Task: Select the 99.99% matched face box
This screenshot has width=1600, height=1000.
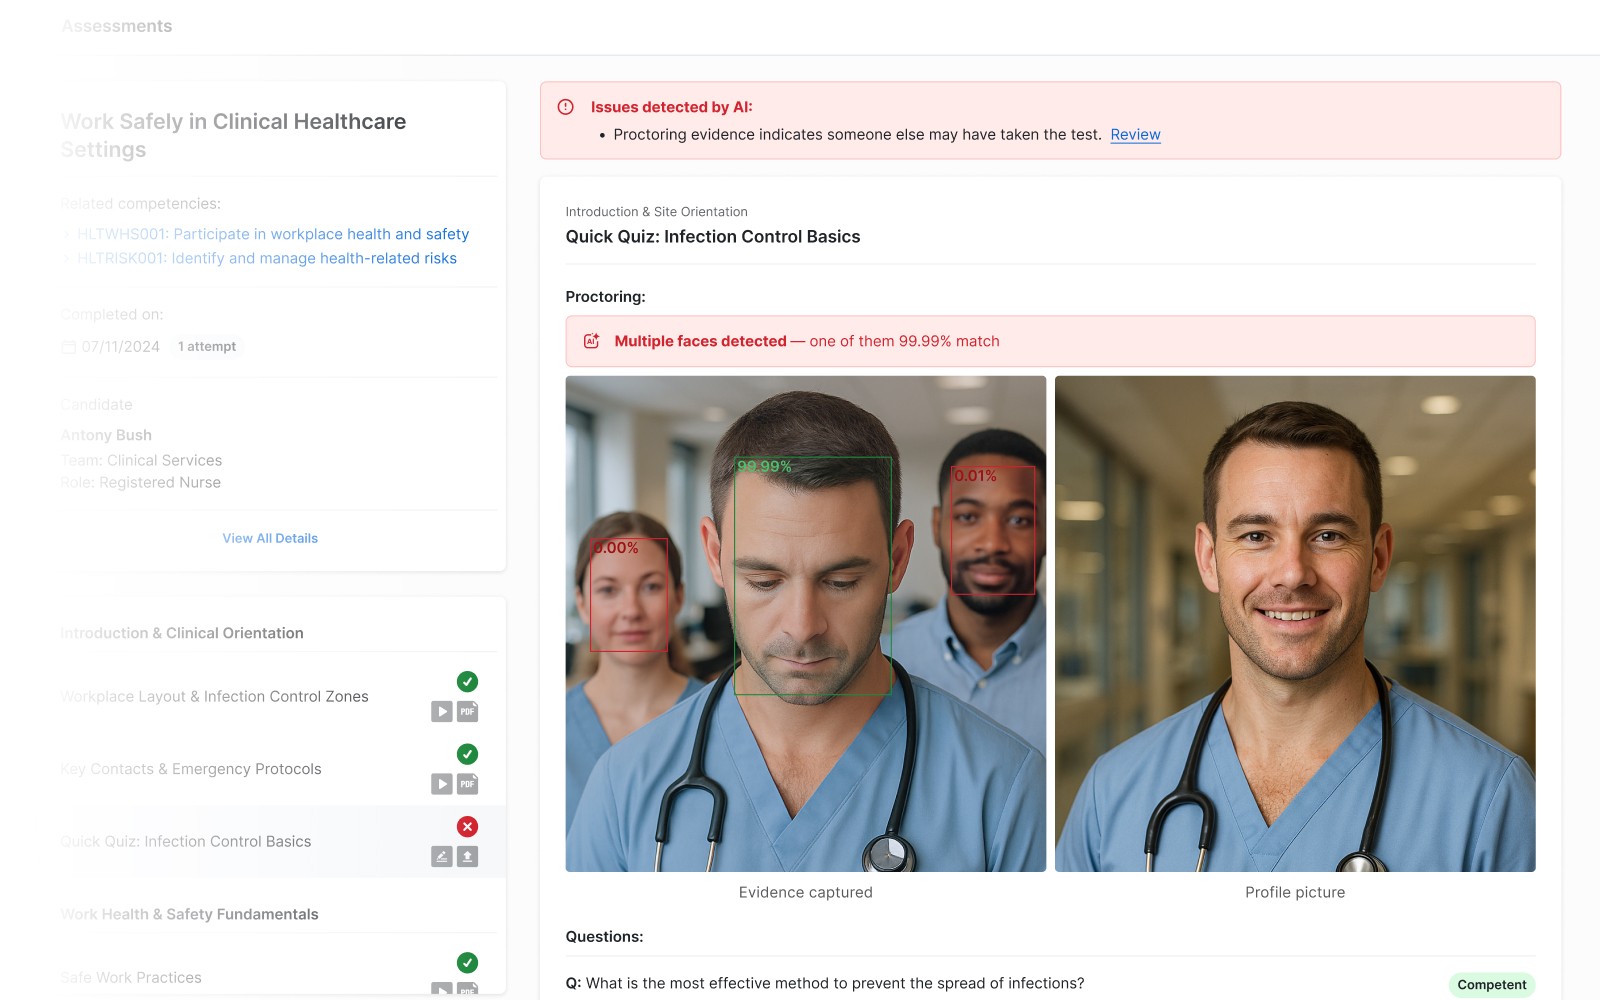Action: pyautogui.click(x=812, y=576)
